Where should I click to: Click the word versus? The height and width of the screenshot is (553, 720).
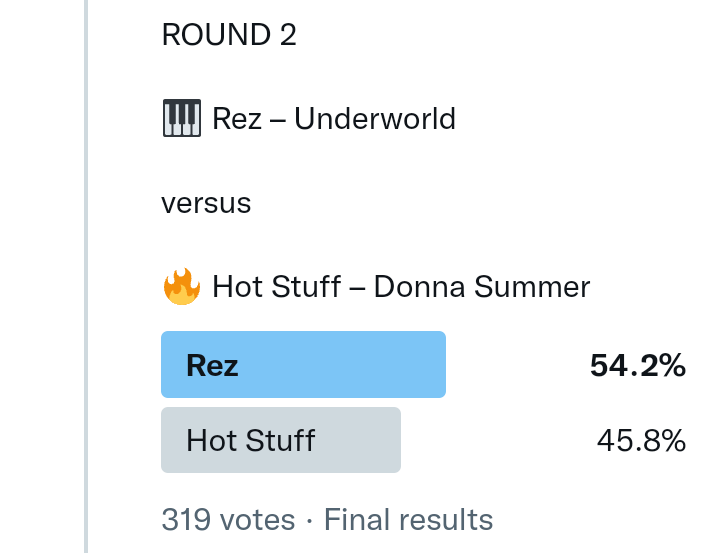point(206,204)
